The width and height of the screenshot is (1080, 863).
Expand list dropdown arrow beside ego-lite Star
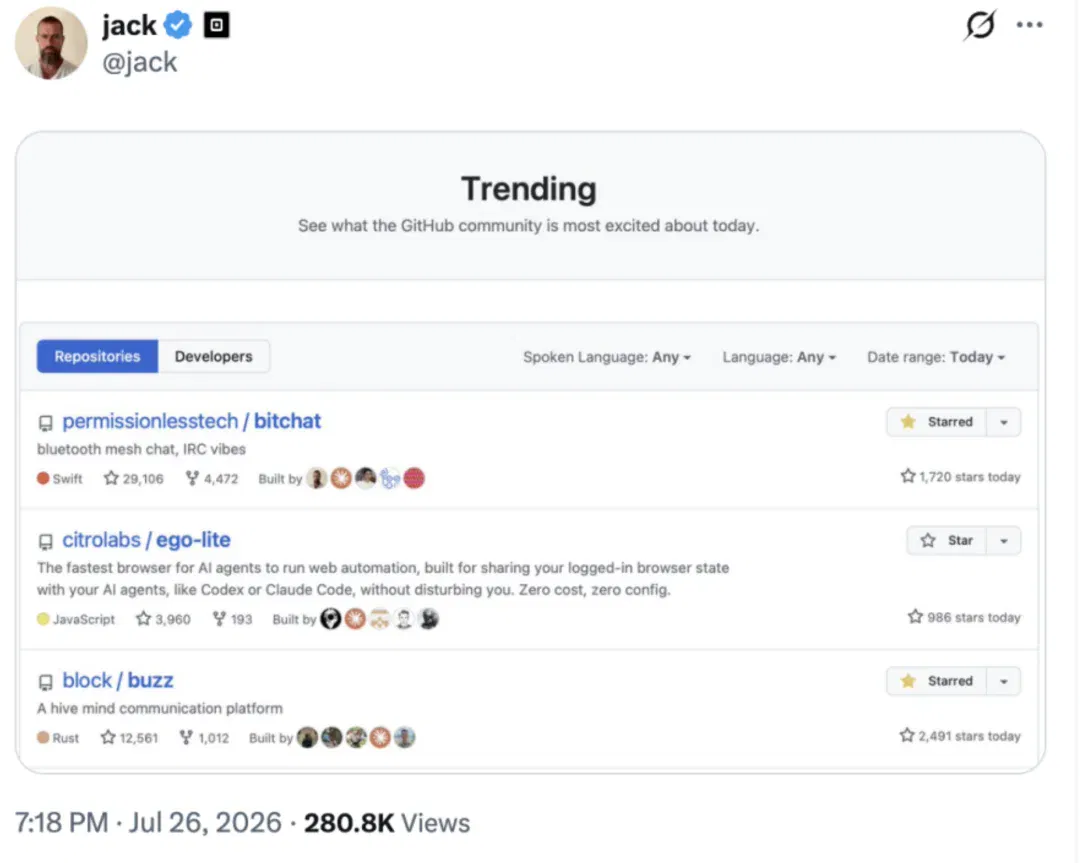click(1004, 541)
